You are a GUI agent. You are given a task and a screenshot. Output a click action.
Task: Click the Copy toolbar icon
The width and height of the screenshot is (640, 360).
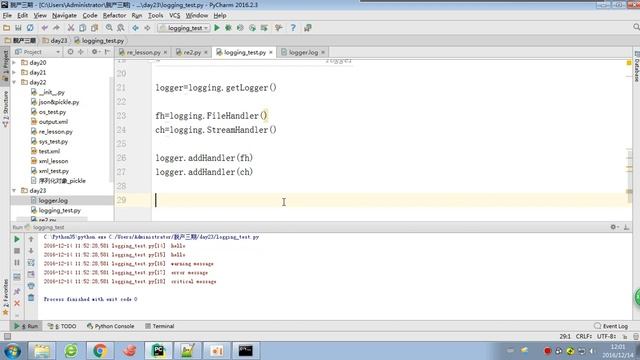point(82,28)
